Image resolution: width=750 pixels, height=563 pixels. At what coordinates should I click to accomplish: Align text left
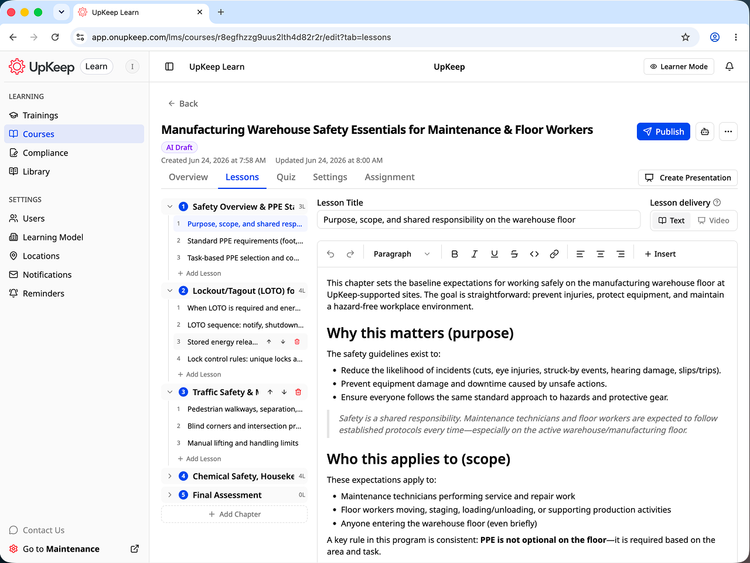pos(580,254)
